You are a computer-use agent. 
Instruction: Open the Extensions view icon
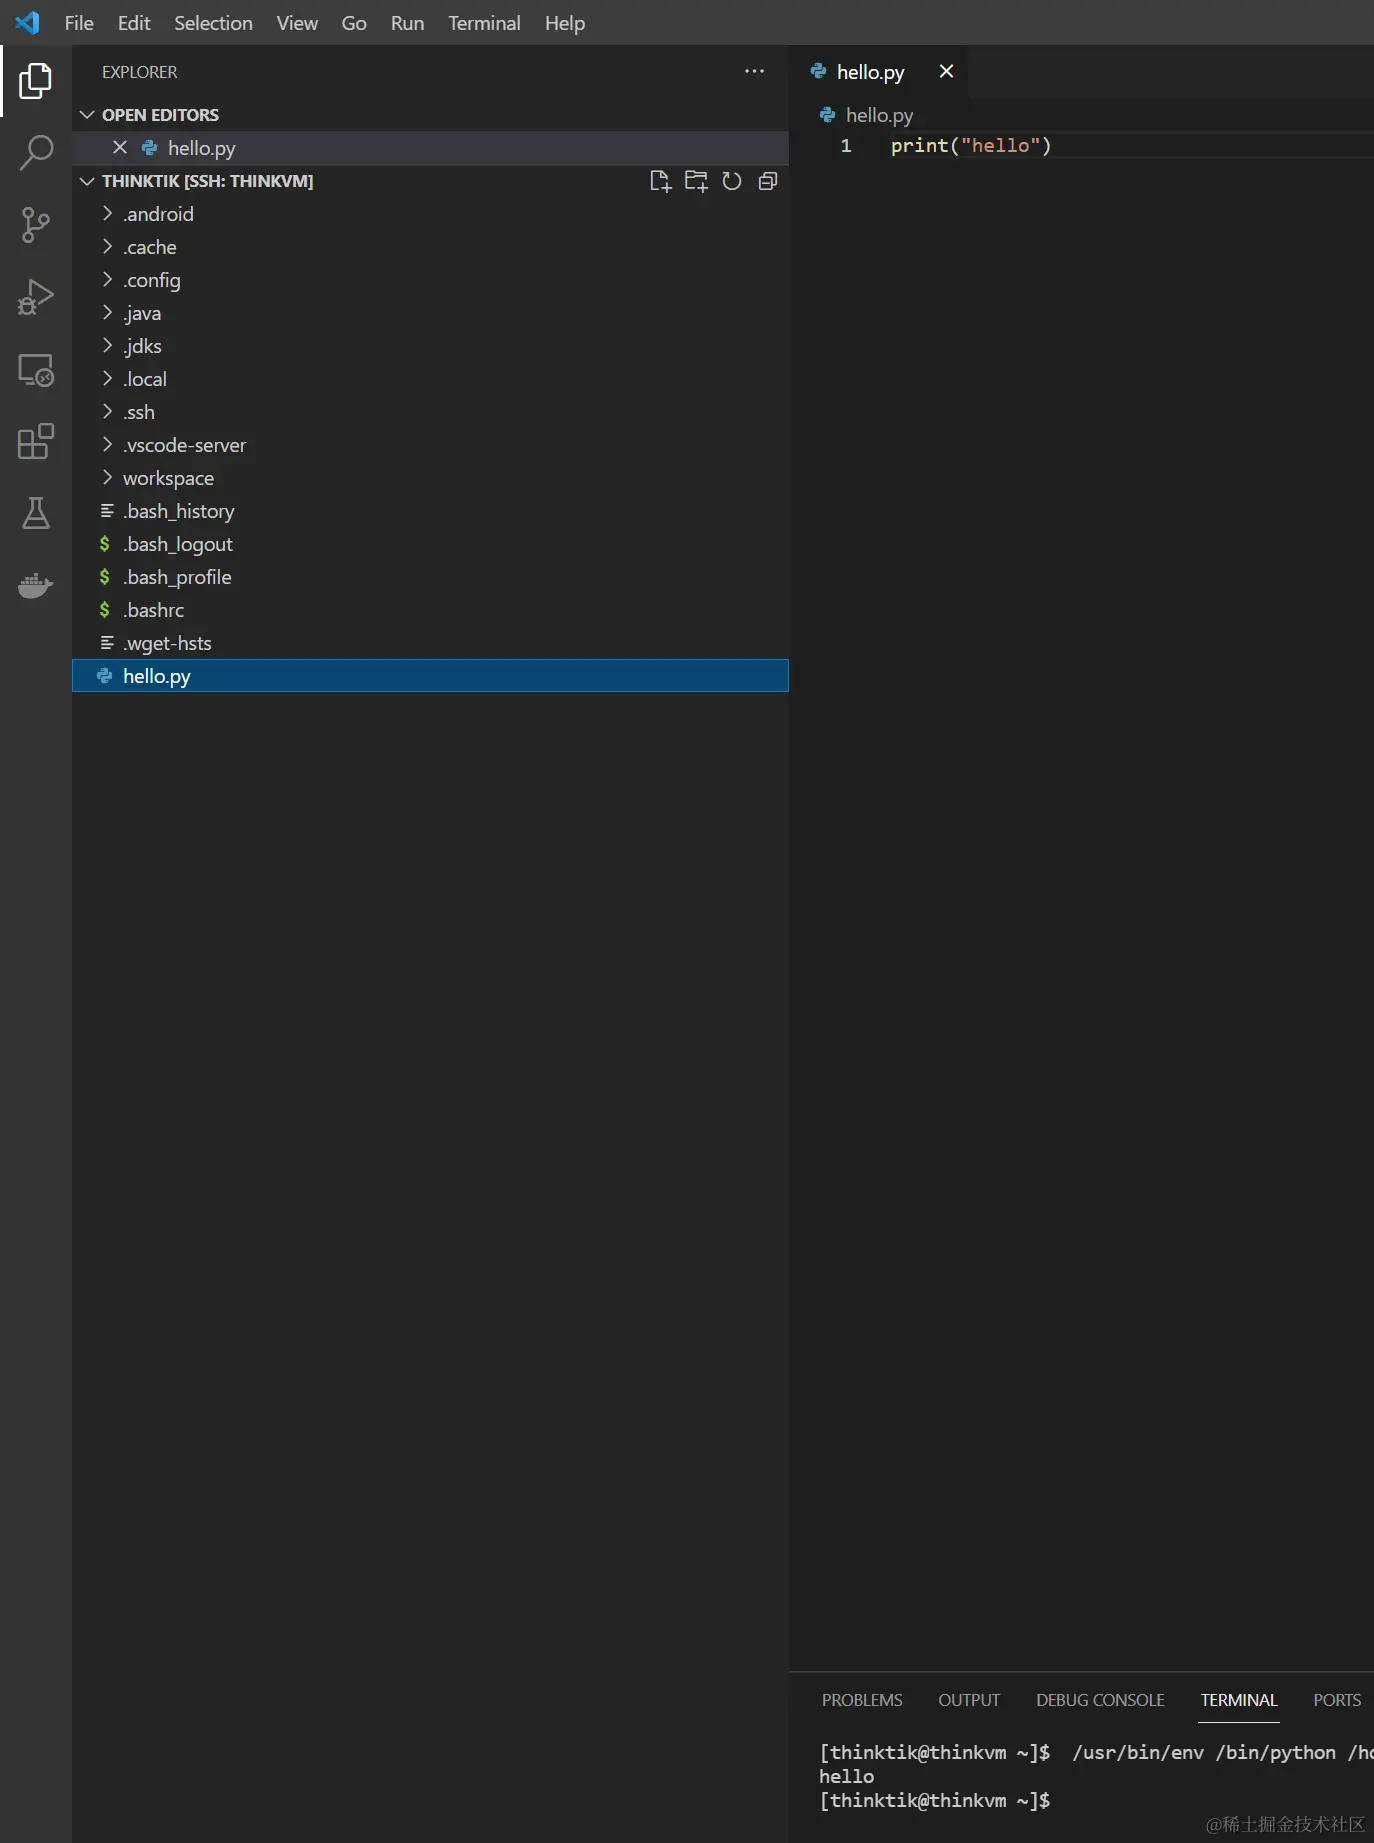tap(36, 441)
